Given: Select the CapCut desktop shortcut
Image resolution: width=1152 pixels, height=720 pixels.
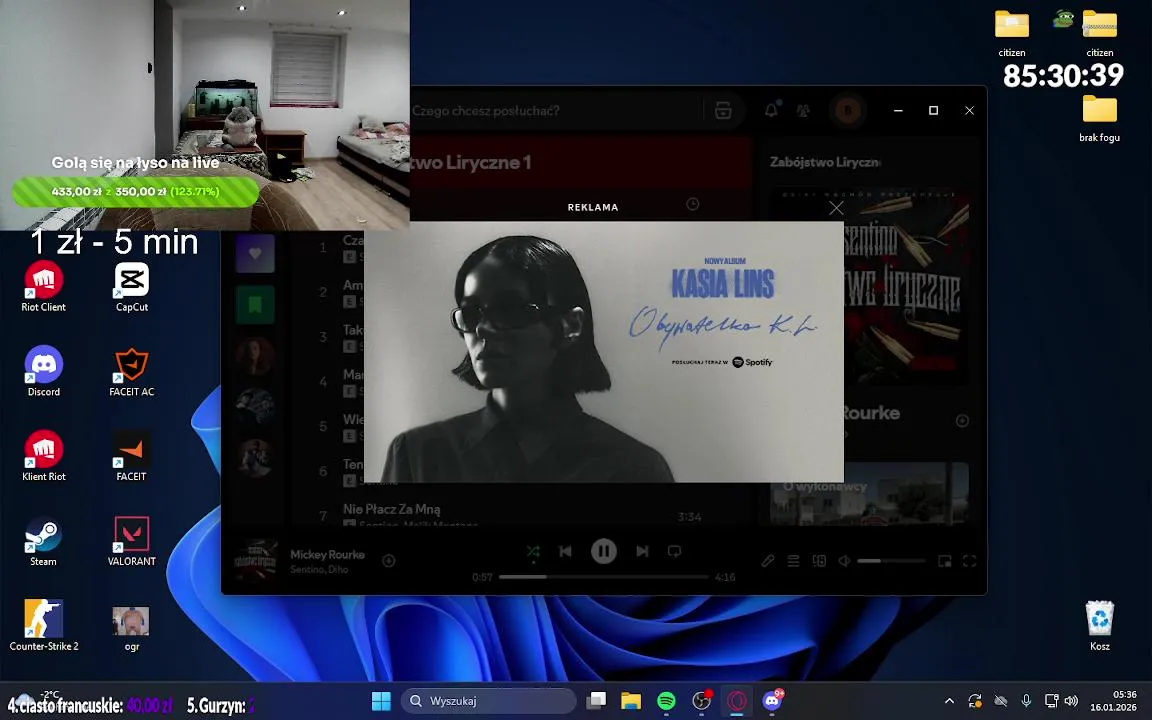Looking at the screenshot, I should tap(132, 287).
